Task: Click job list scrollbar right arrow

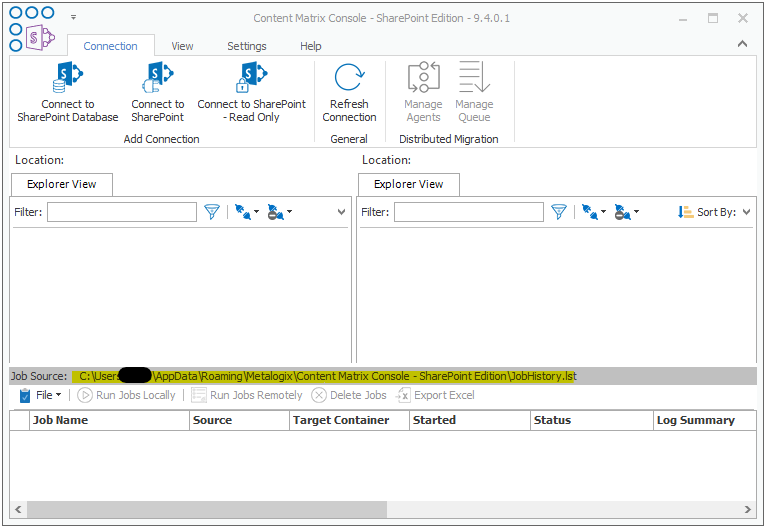Action: coord(747,509)
